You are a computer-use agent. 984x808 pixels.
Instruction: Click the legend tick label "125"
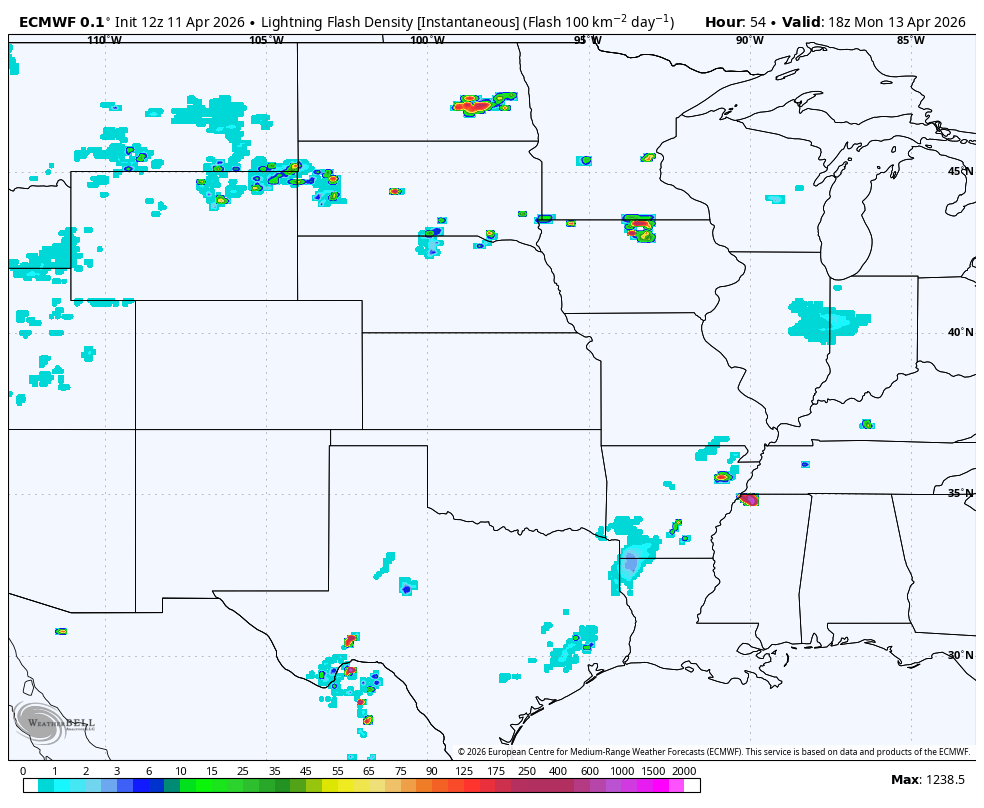[x=464, y=771]
